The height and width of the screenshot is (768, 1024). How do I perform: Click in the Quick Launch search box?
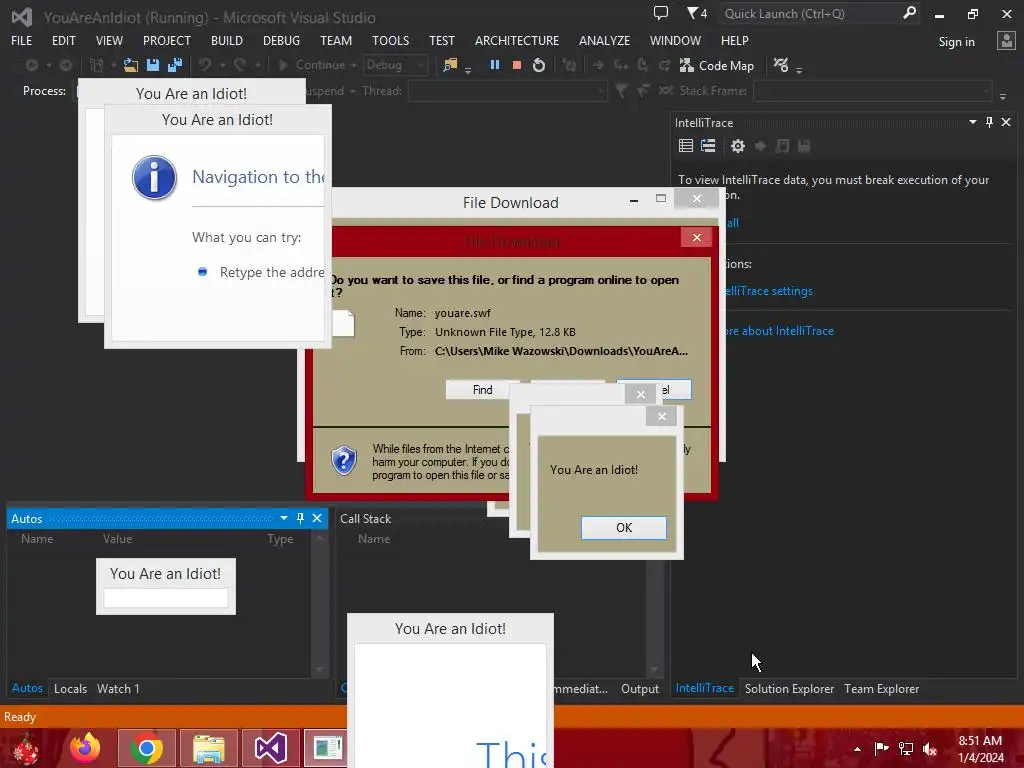coord(810,14)
